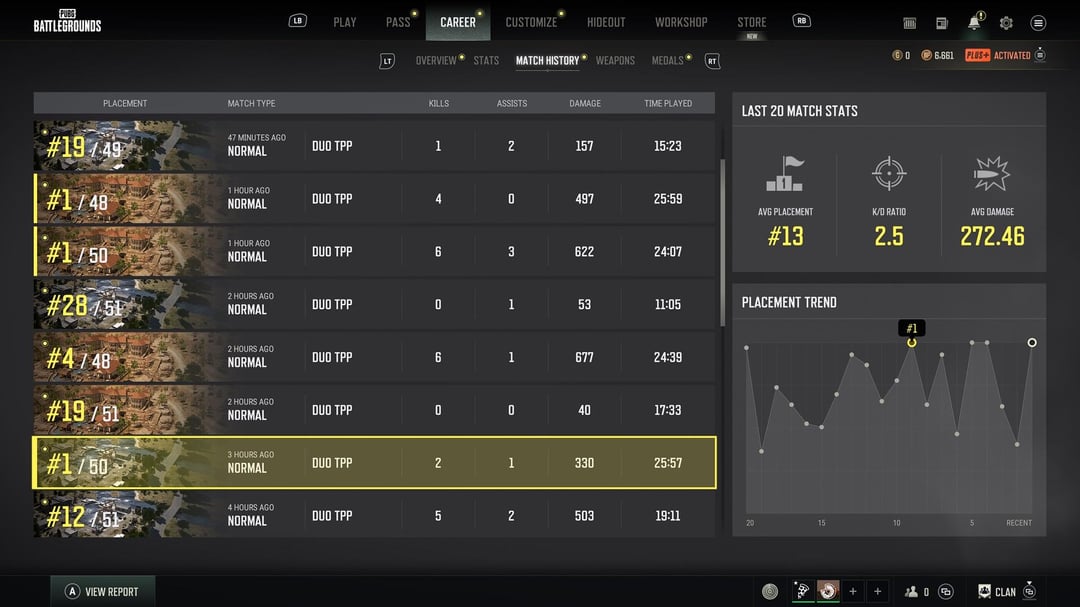Click the friends list icon

[911, 592]
